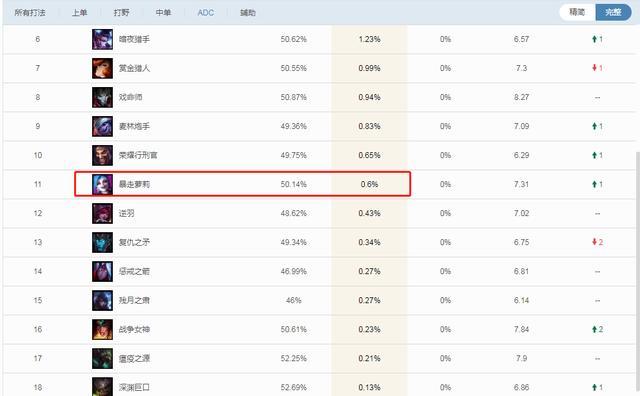The image size is (640, 396).
Task: Click the green up arrow in 战争女神 row
Action: tap(594, 329)
